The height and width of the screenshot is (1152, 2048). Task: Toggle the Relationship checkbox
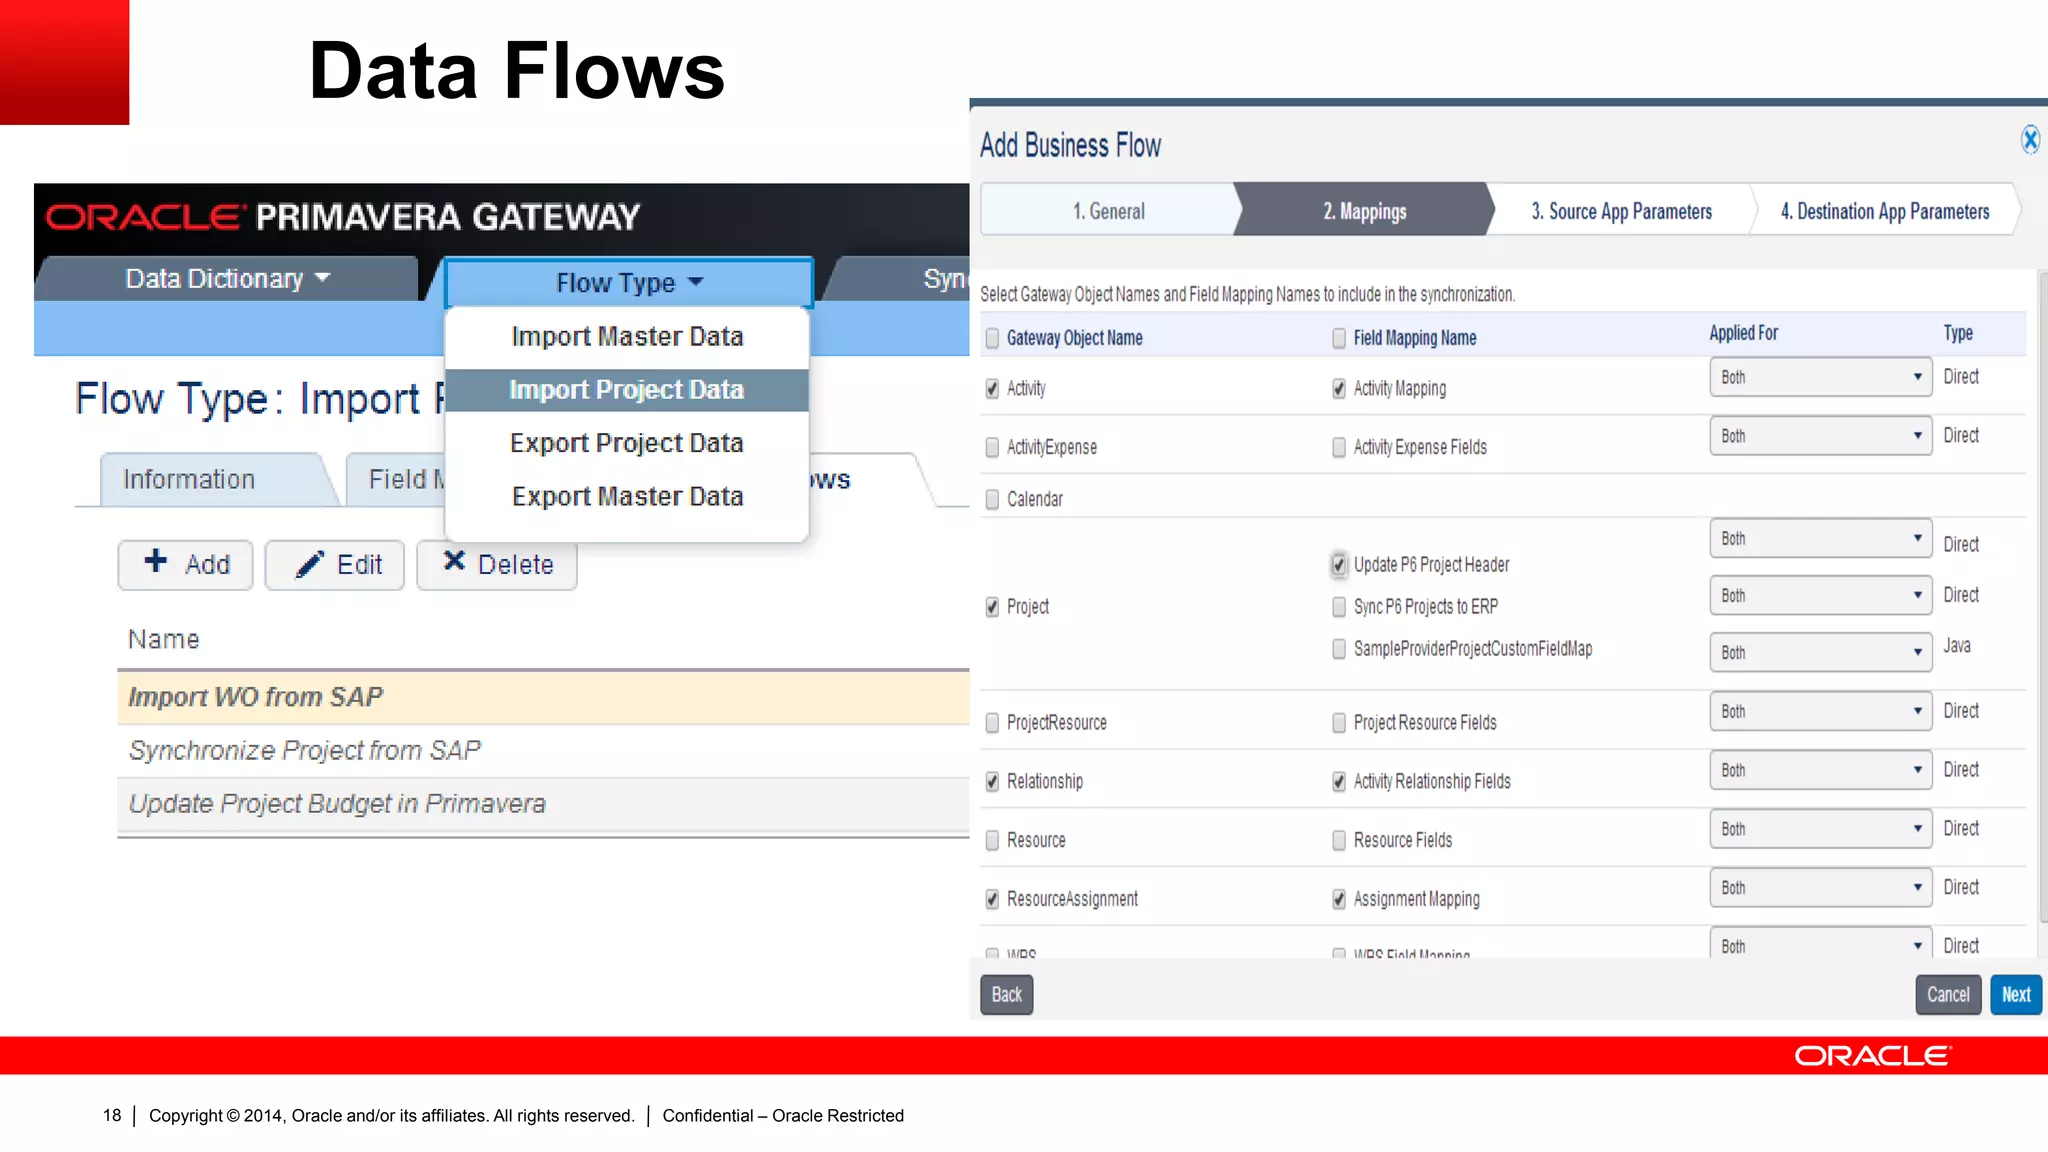[992, 782]
